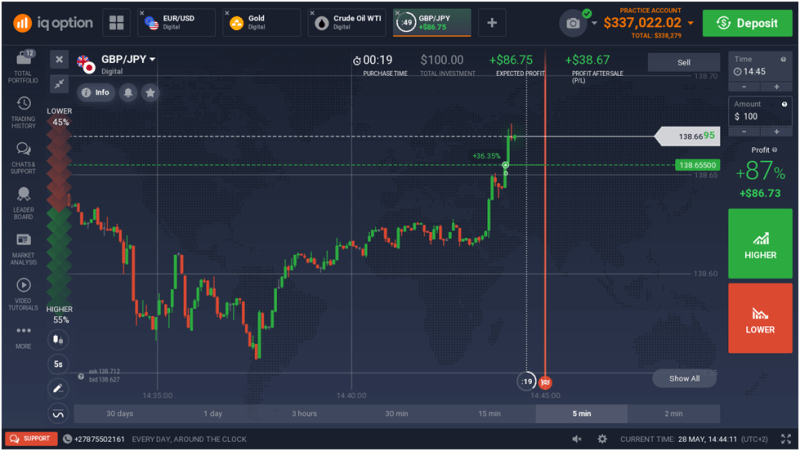
Task: Select the 5 min timeframe
Action: point(582,414)
